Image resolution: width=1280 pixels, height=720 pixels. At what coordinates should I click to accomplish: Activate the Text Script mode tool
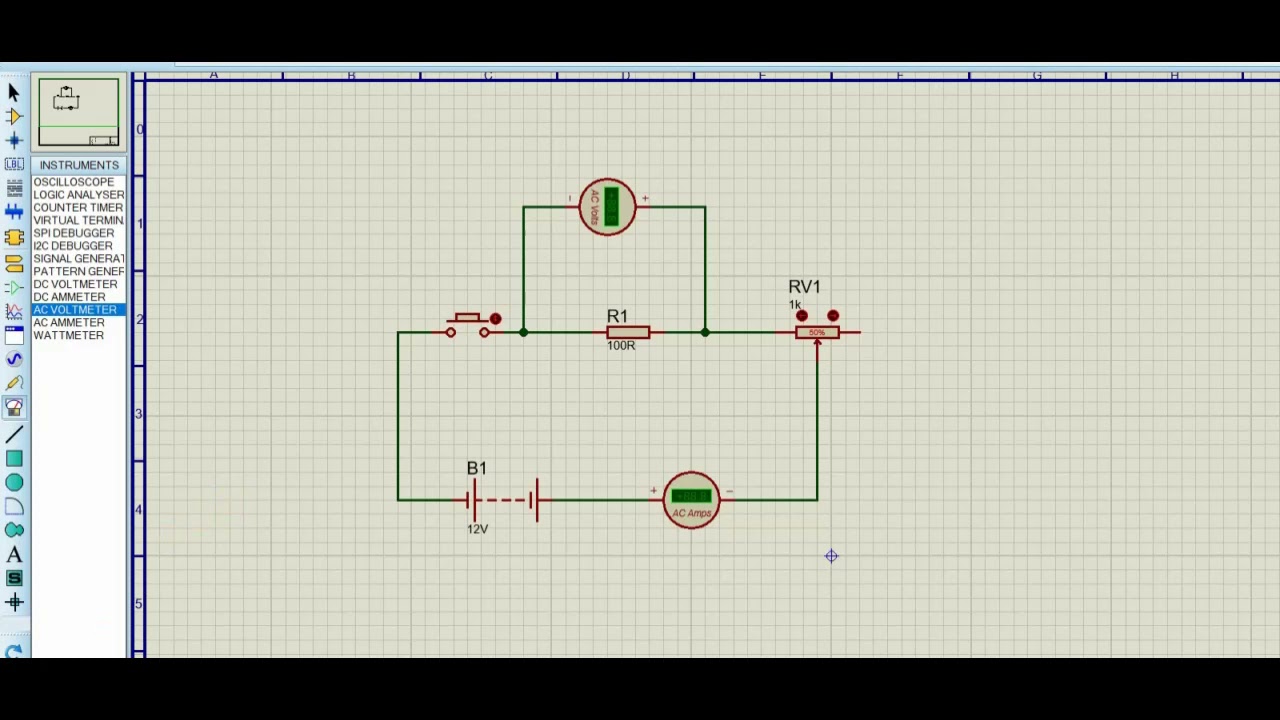point(14,188)
